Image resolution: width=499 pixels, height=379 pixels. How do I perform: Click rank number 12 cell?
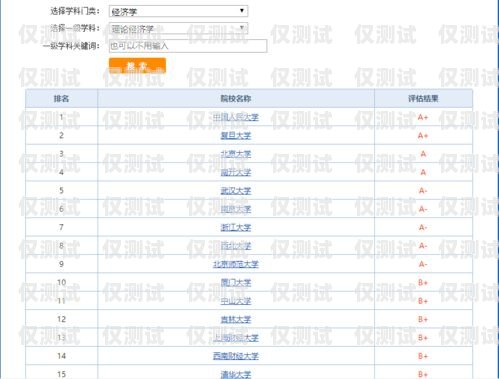[61, 319]
